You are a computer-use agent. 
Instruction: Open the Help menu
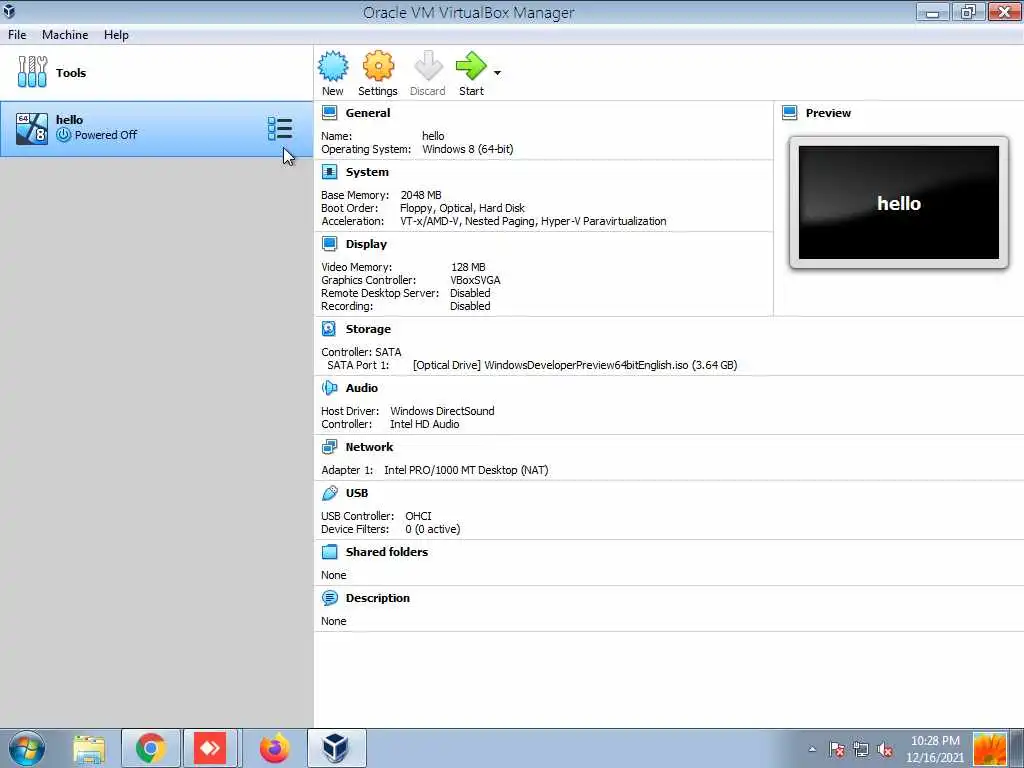point(116,35)
